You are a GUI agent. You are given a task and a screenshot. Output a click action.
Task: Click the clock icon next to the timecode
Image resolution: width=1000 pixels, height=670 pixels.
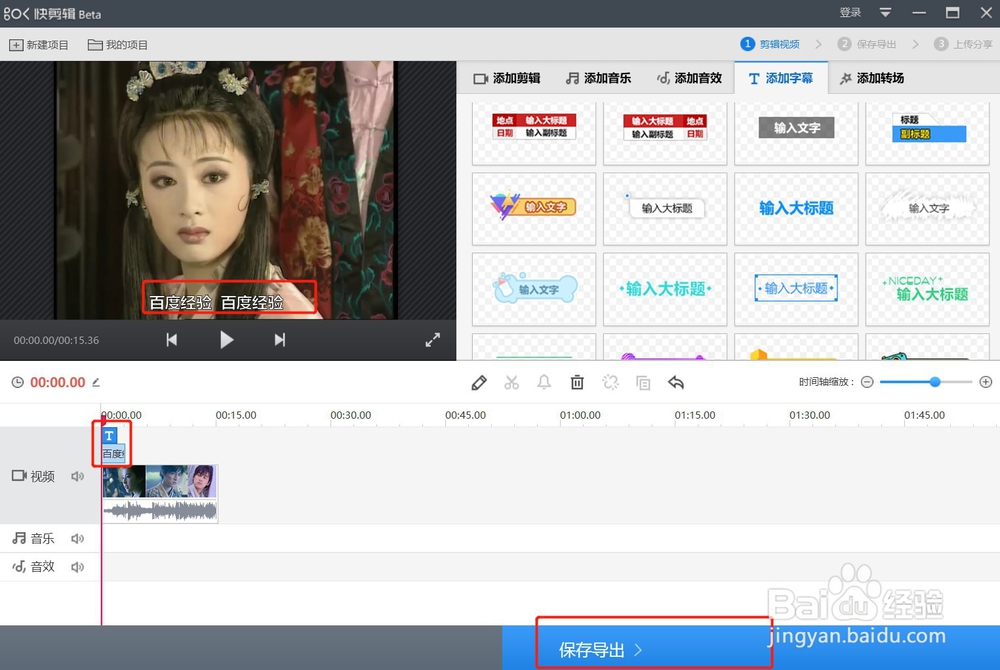(17, 382)
